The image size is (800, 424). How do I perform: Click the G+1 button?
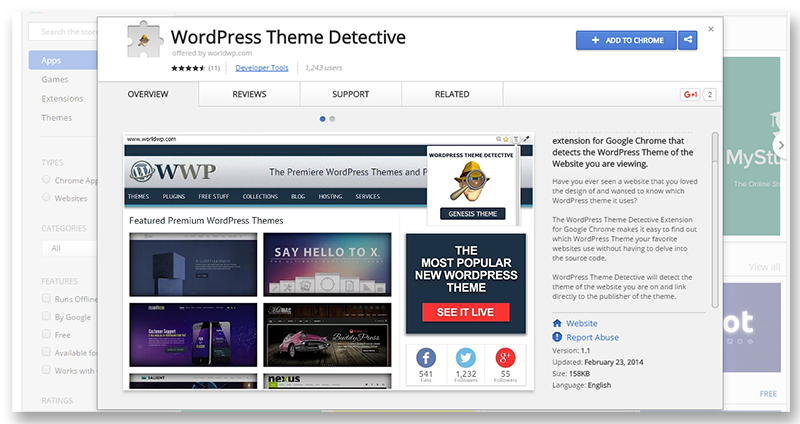pyautogui.click(x=691, y=94)
